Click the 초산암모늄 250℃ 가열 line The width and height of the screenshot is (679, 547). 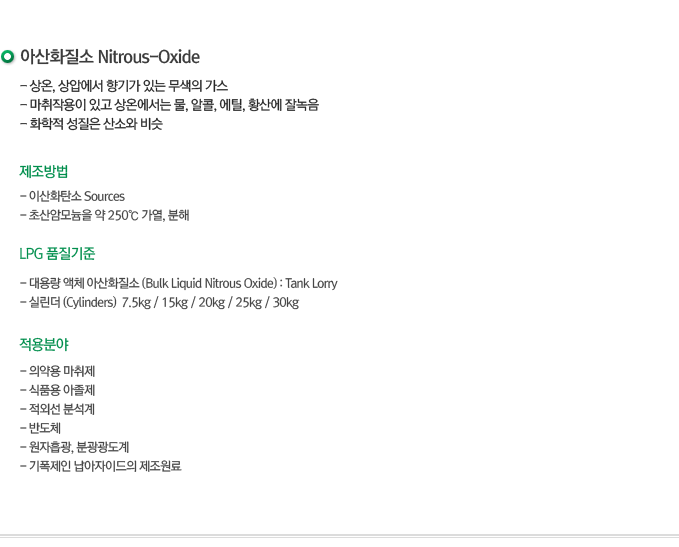point(105,215)
